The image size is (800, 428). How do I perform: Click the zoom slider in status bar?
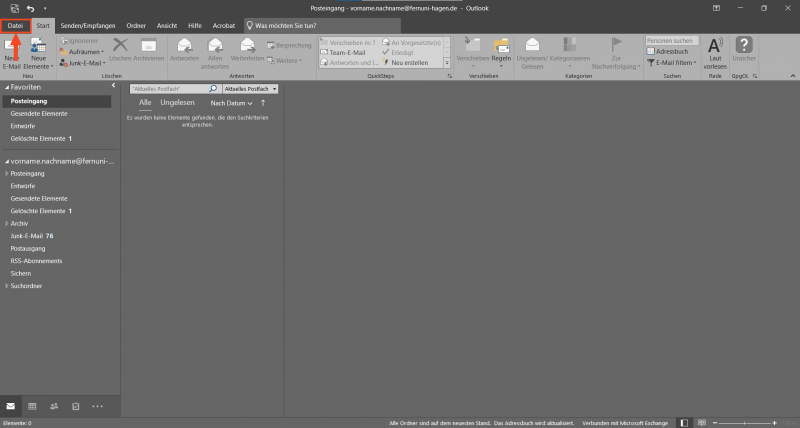pos(745,423)
